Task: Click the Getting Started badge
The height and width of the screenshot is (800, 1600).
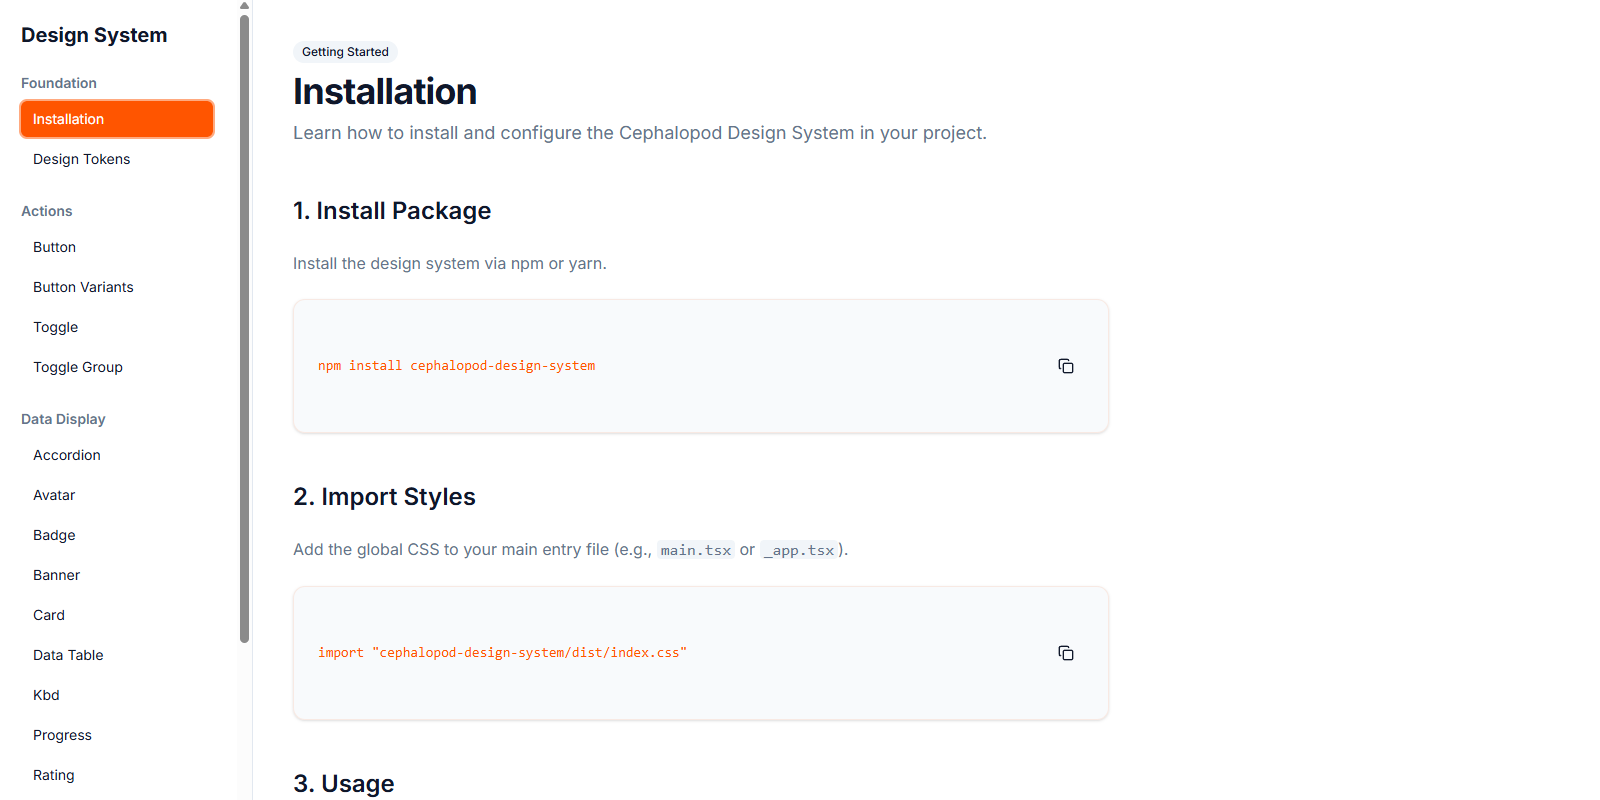Action: coord(345,52)
